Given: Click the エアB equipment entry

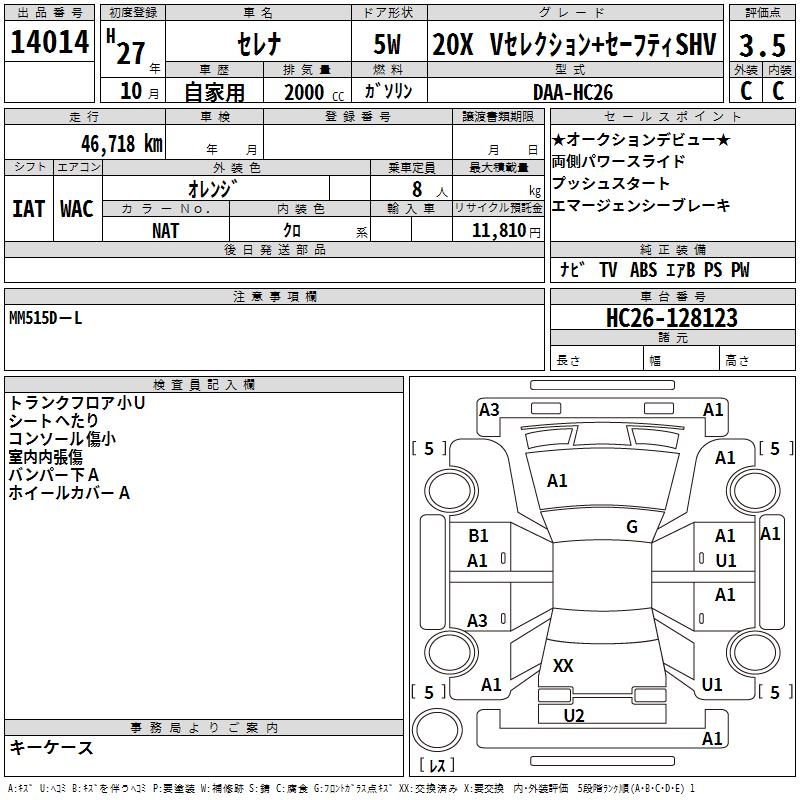Looking at the screenshot, I should coord(680,270).
